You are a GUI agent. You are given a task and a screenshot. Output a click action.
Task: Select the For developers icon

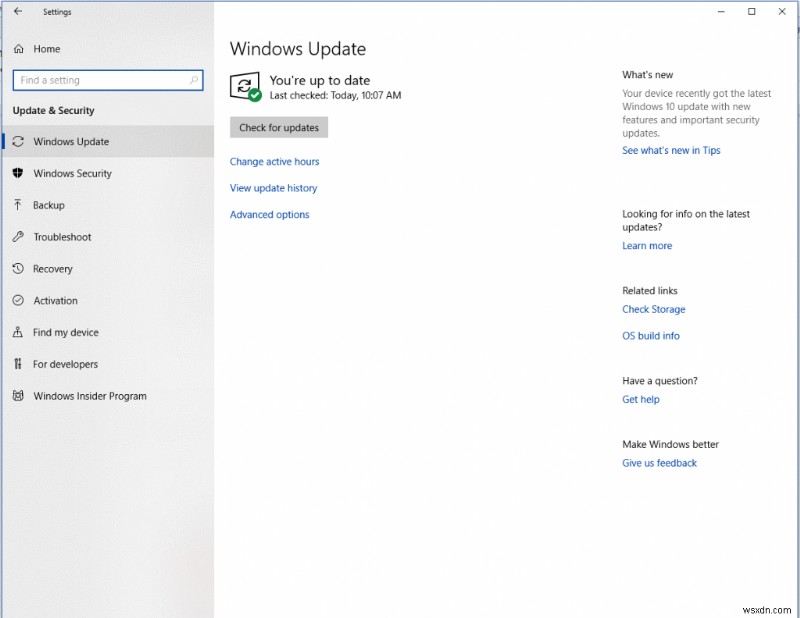pos(18,364)
